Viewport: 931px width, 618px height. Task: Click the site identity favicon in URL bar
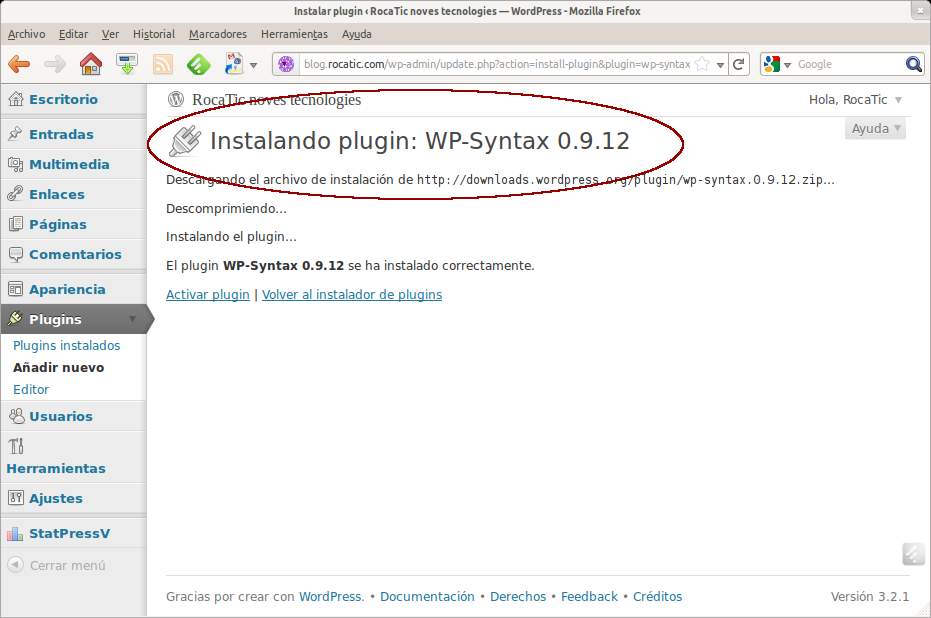point(286,64)
